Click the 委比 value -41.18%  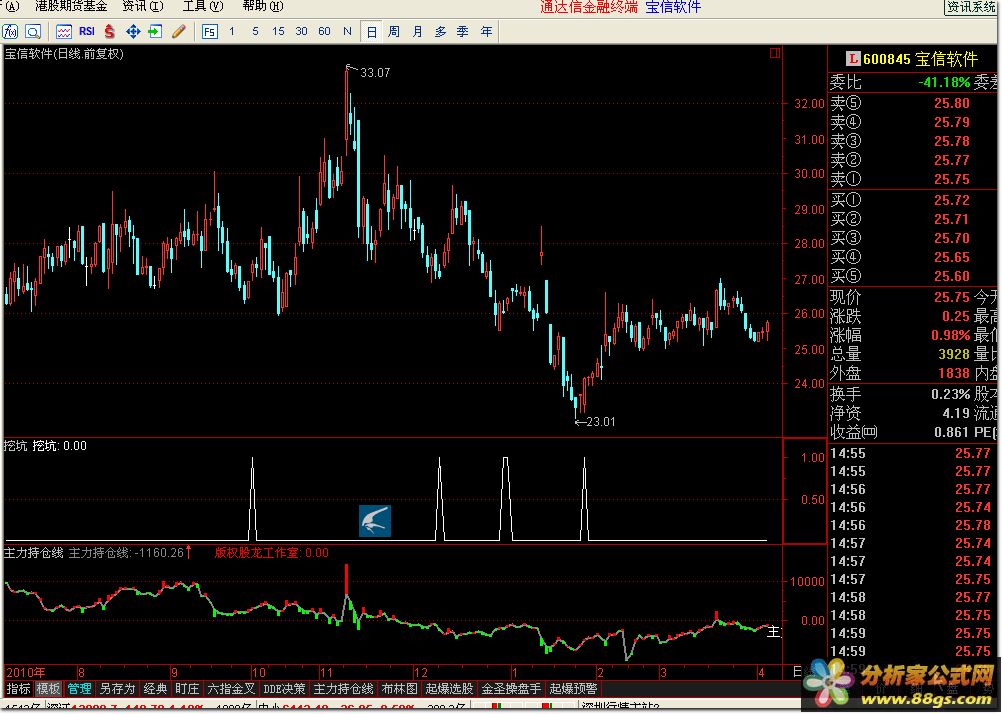click(944, 83)
